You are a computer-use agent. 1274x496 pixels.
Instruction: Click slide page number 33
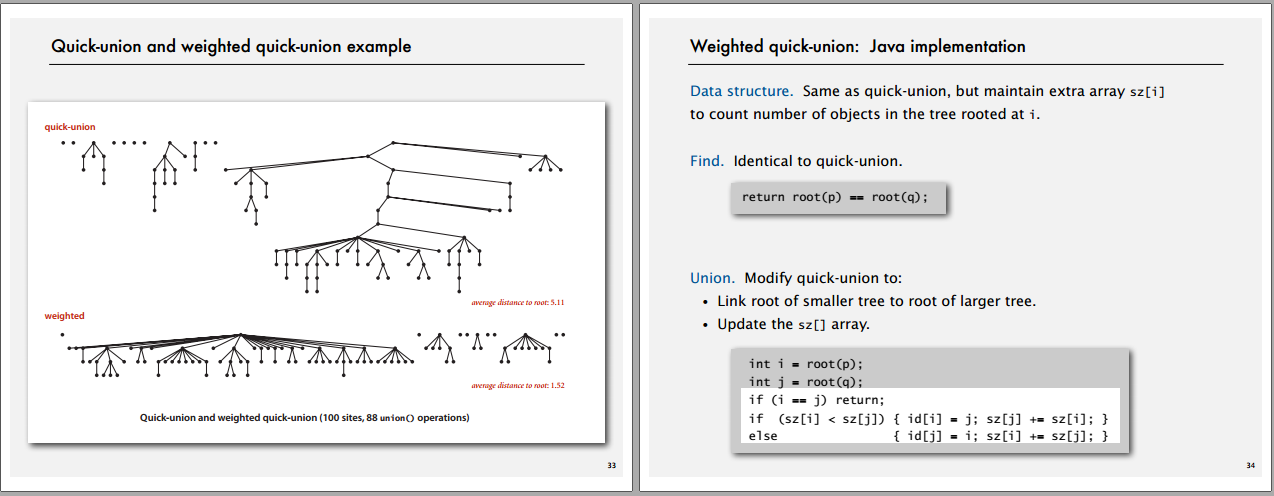click(612, 466)
